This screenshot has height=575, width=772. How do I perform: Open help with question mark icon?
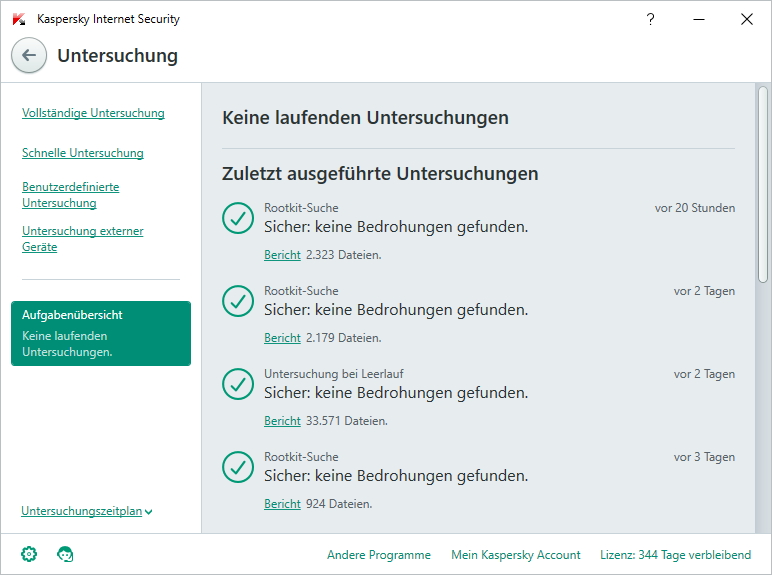tap(650, 19)
